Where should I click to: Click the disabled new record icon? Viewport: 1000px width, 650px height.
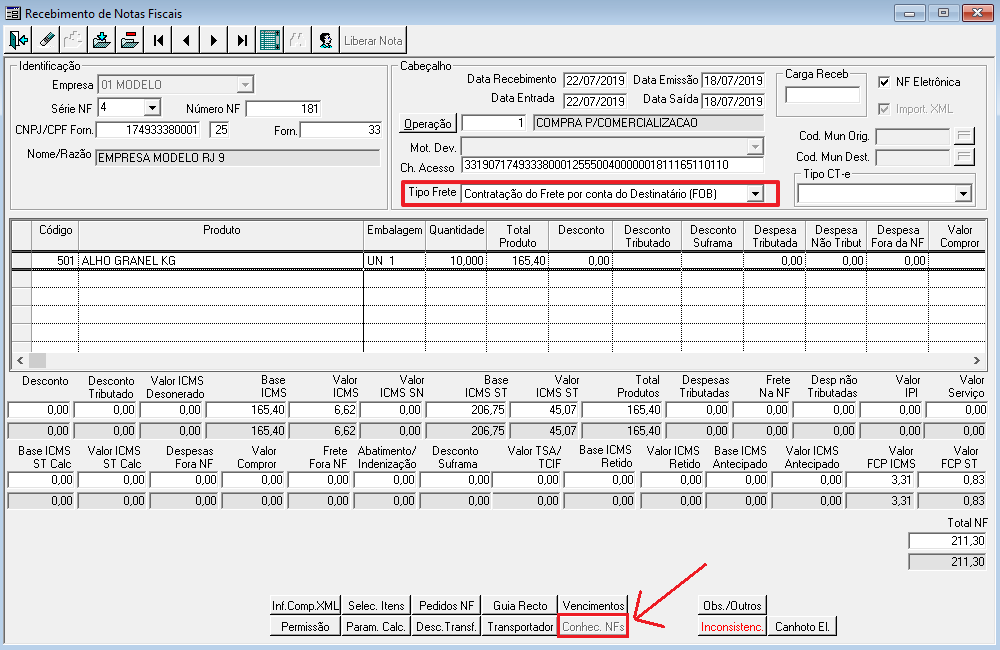(x=73, y=40)
